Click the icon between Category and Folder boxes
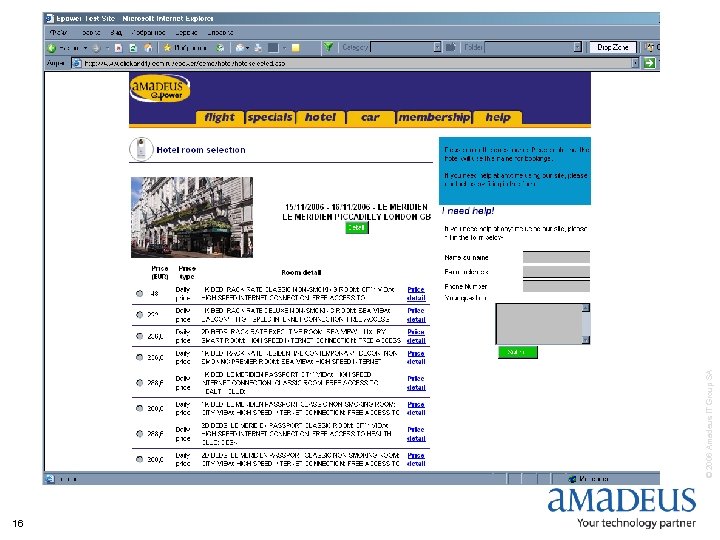The image size is (720, 540). [450, 47]
